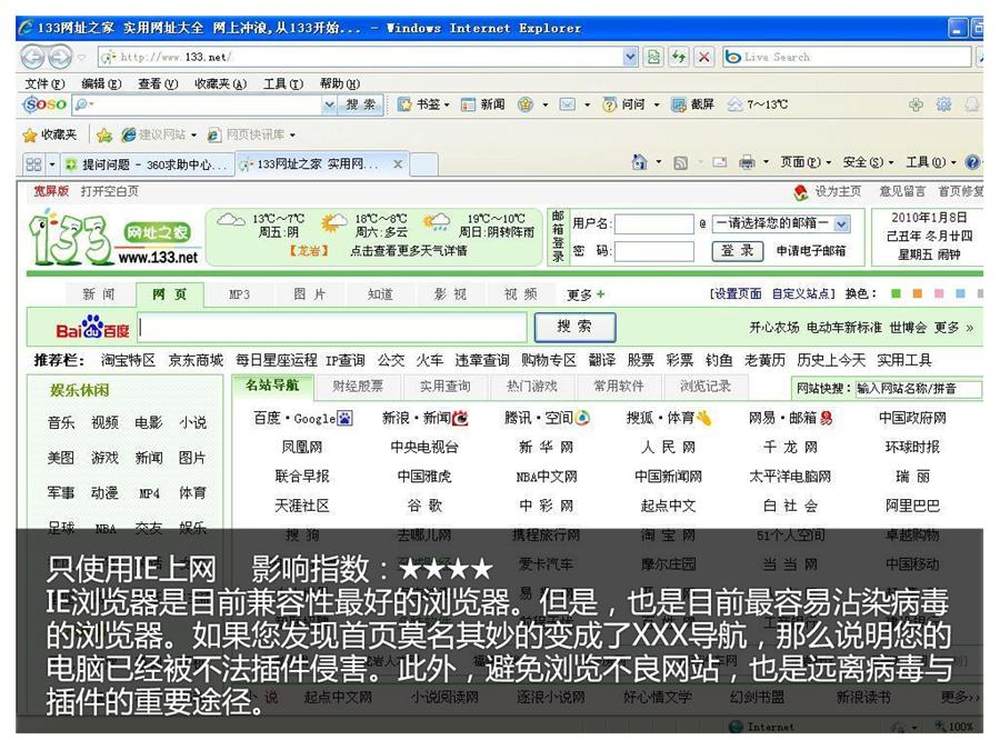Focus the Baidu search input field
This screenshot has width=1000, height=750.
click(x=332, y=327)
